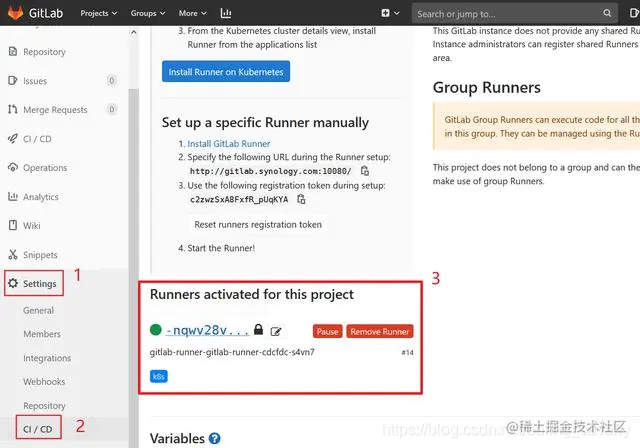Click the URL http://gitlab.synology.com:10080/

pos(271,171)
